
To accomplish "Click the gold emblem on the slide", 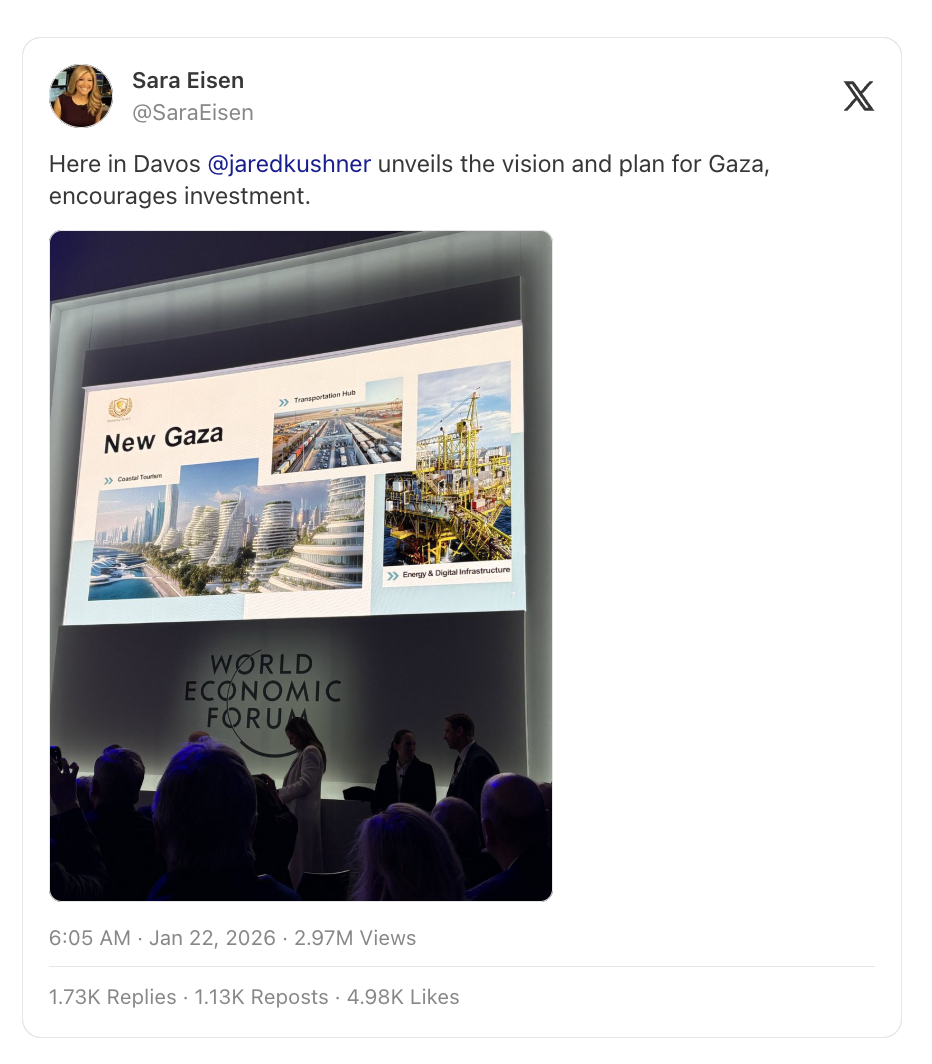I will coord(120,408).
